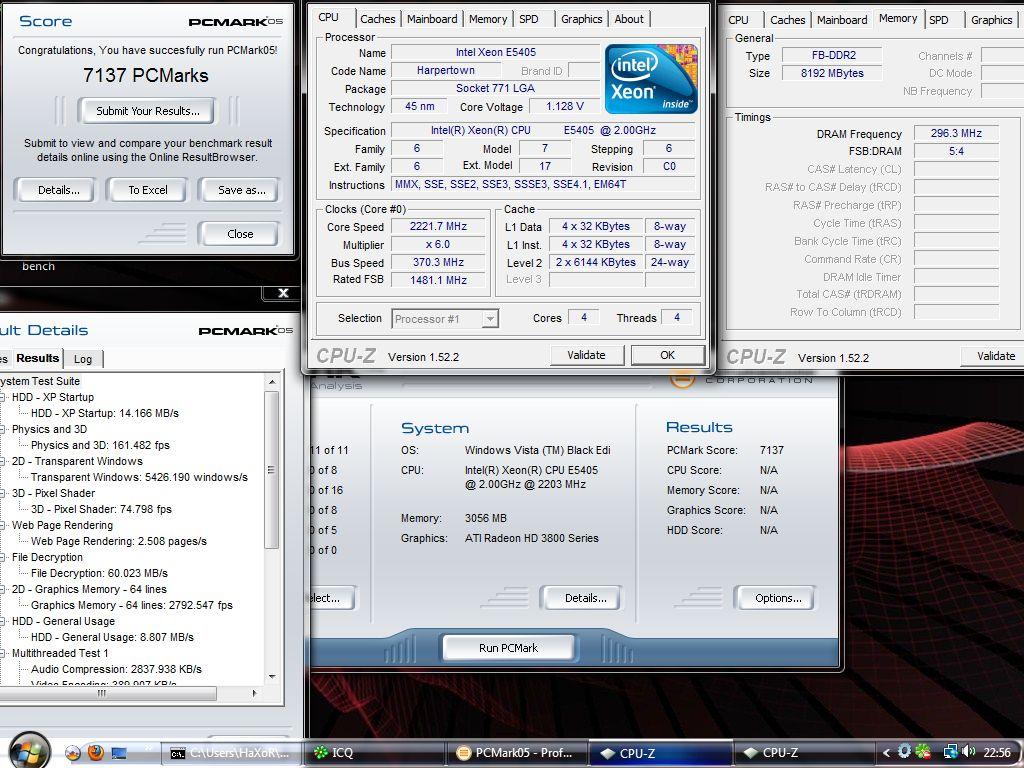Select File Decryption: 60.023 MB/s result
Image resolution: width=1024 pixels, height=768 pixels.
(99, 573)
